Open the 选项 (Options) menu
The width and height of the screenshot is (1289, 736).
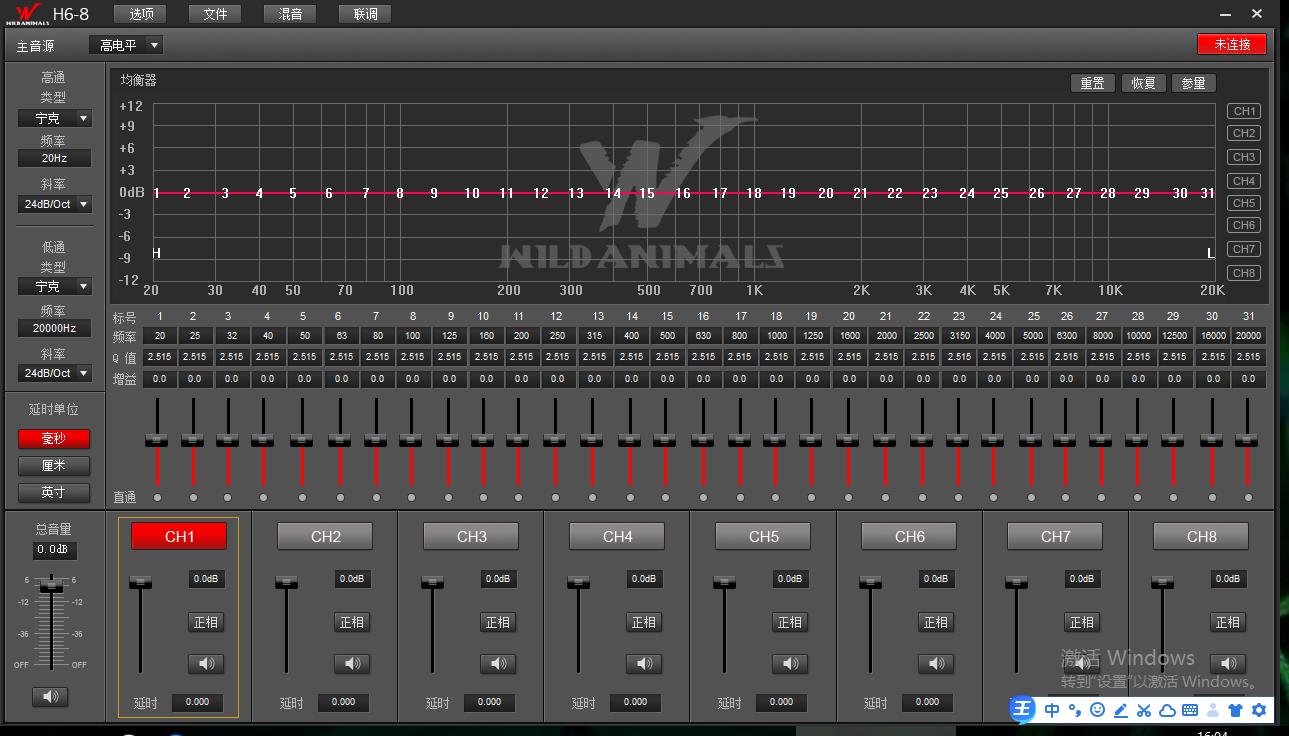(141, 14)
